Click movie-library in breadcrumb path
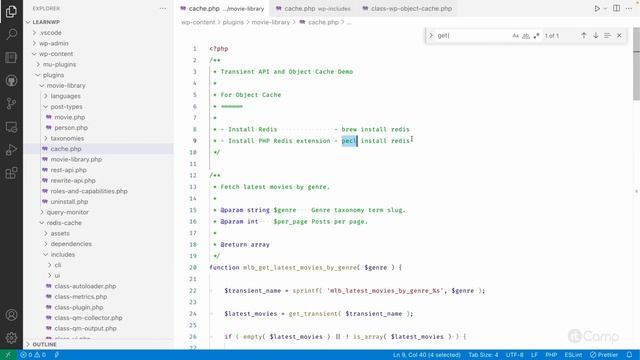This screenshot has width=640, height=360. [271, 22]
